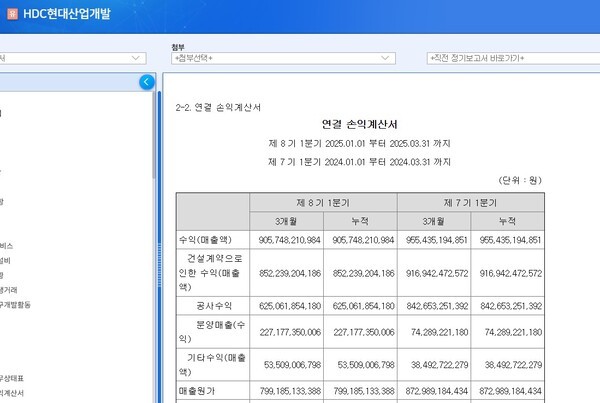Click the (단위 : 원) unit label
Viewport: 600px width, 403px height.
(520, 180)
